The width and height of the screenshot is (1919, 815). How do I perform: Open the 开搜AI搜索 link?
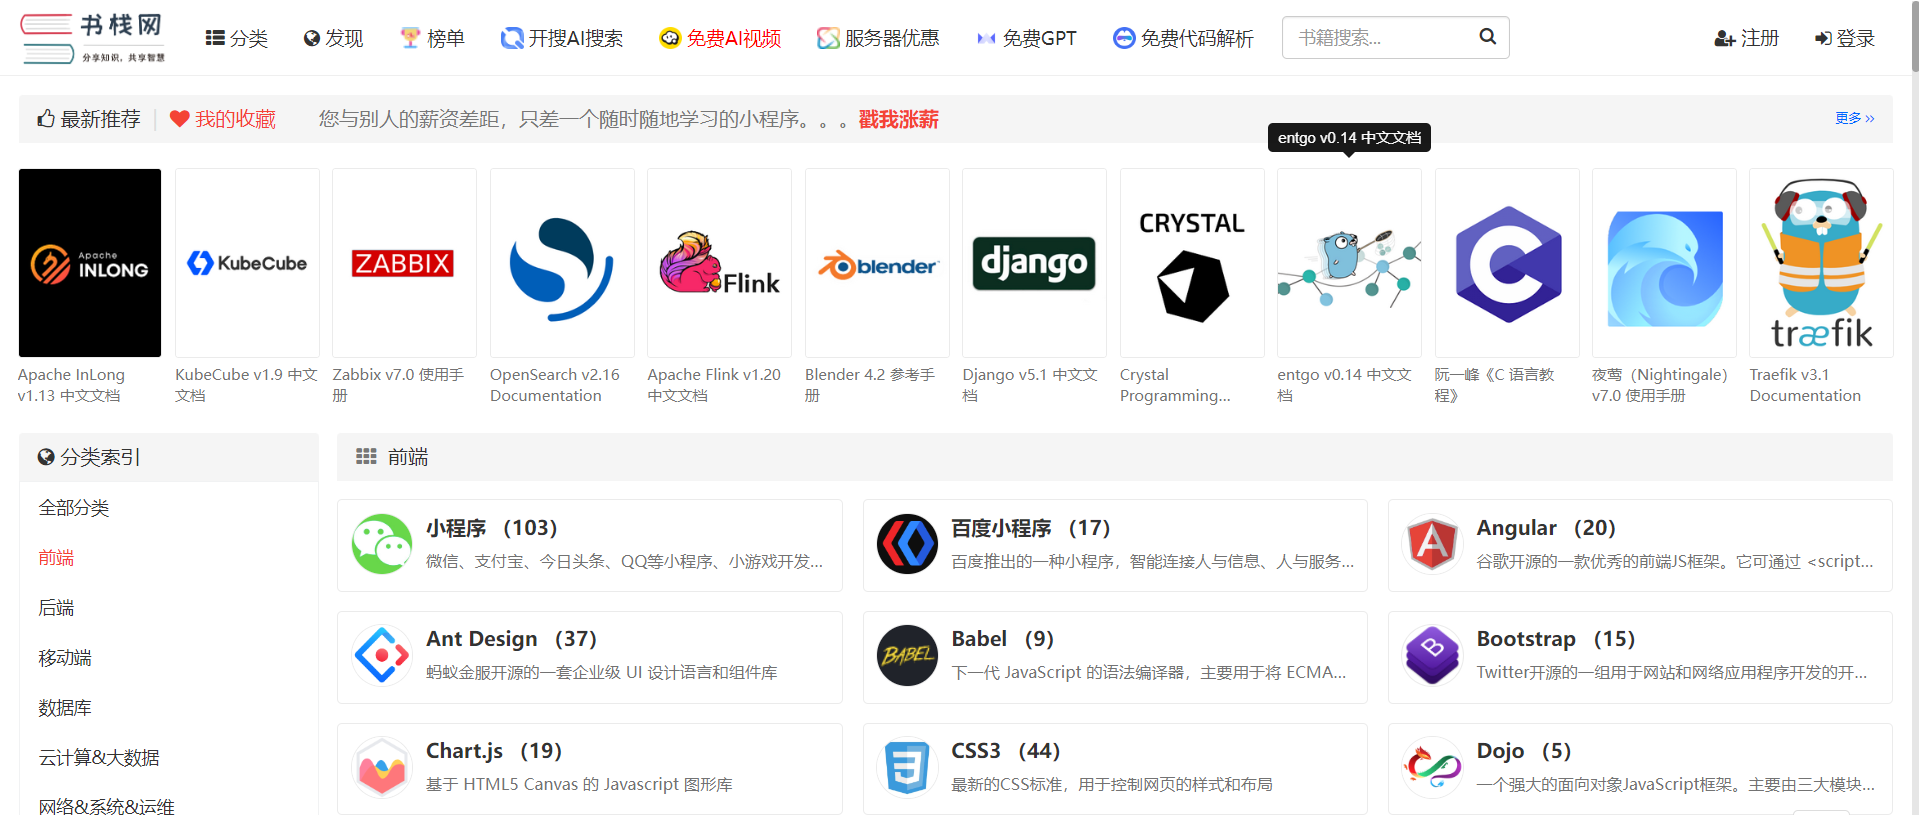(562, 38)
